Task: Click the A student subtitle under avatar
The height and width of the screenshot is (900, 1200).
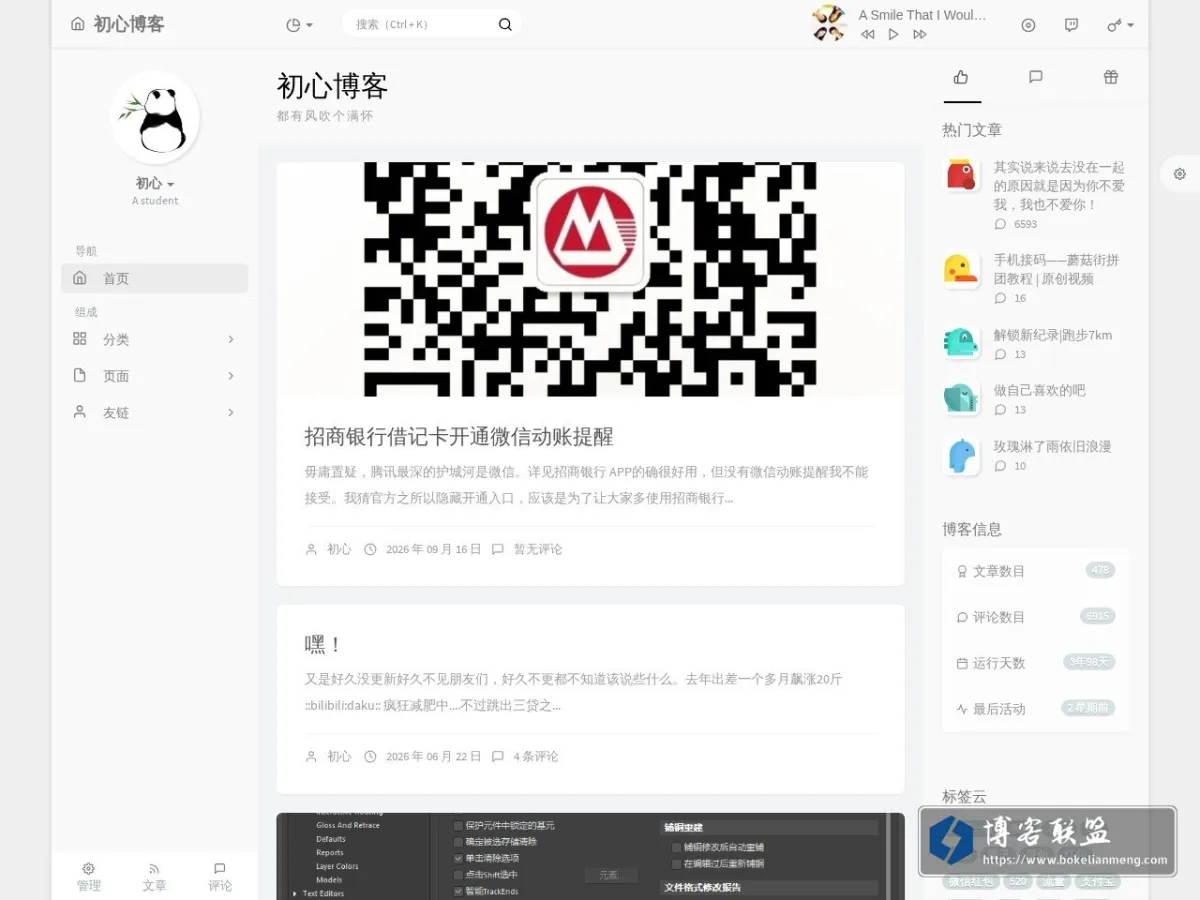Action: [x=155, y=201]
